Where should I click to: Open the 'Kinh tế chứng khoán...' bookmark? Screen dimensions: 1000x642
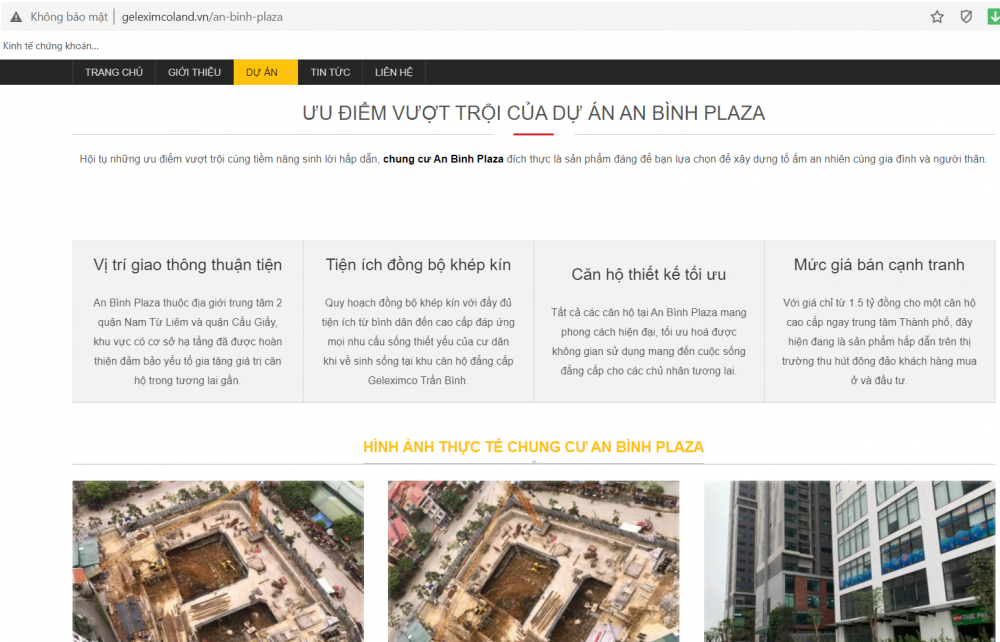[x=51, y=46]
